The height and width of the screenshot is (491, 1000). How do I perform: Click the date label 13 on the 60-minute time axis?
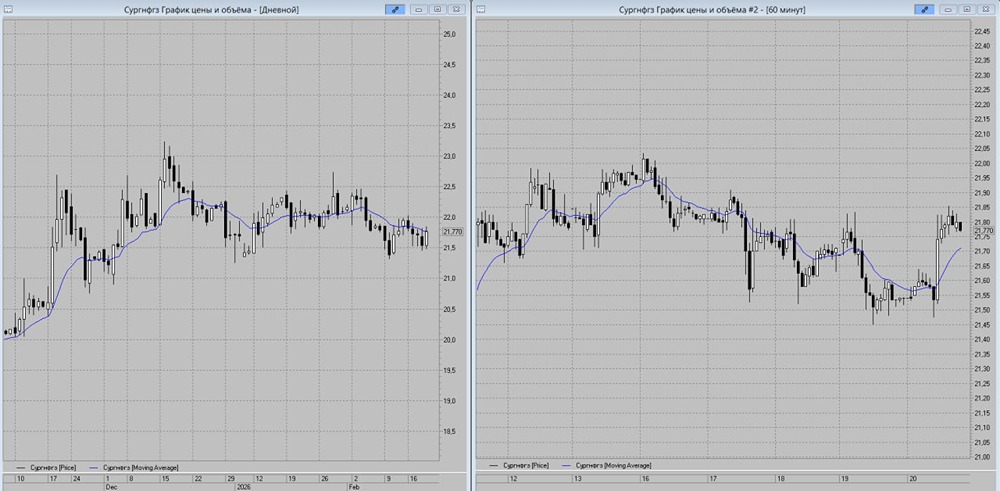[578, 478]
